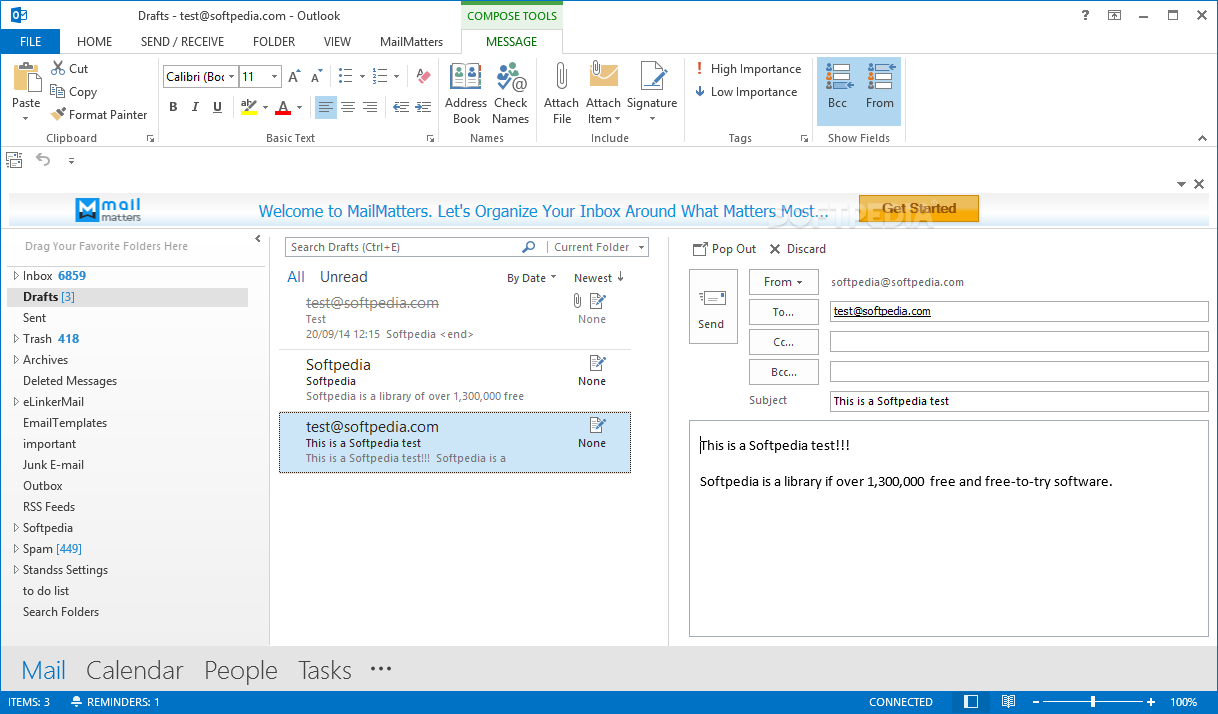
Task: Decrease the paragraph indent
Action: pos(400,107)
